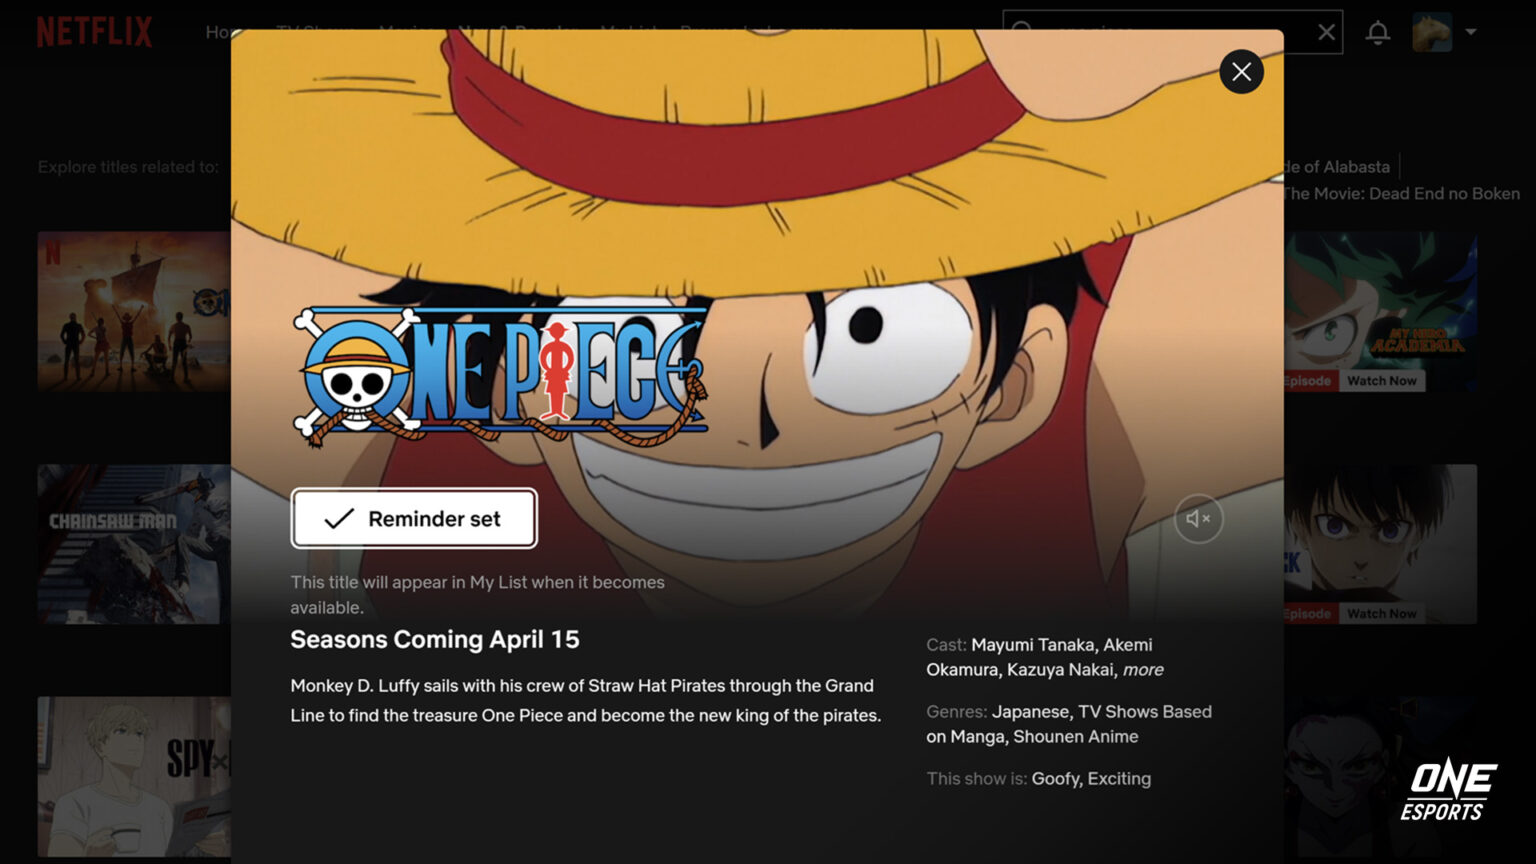Open notifications via the bell icon
Screen dimensions: 1536x864
(1379, 32)
